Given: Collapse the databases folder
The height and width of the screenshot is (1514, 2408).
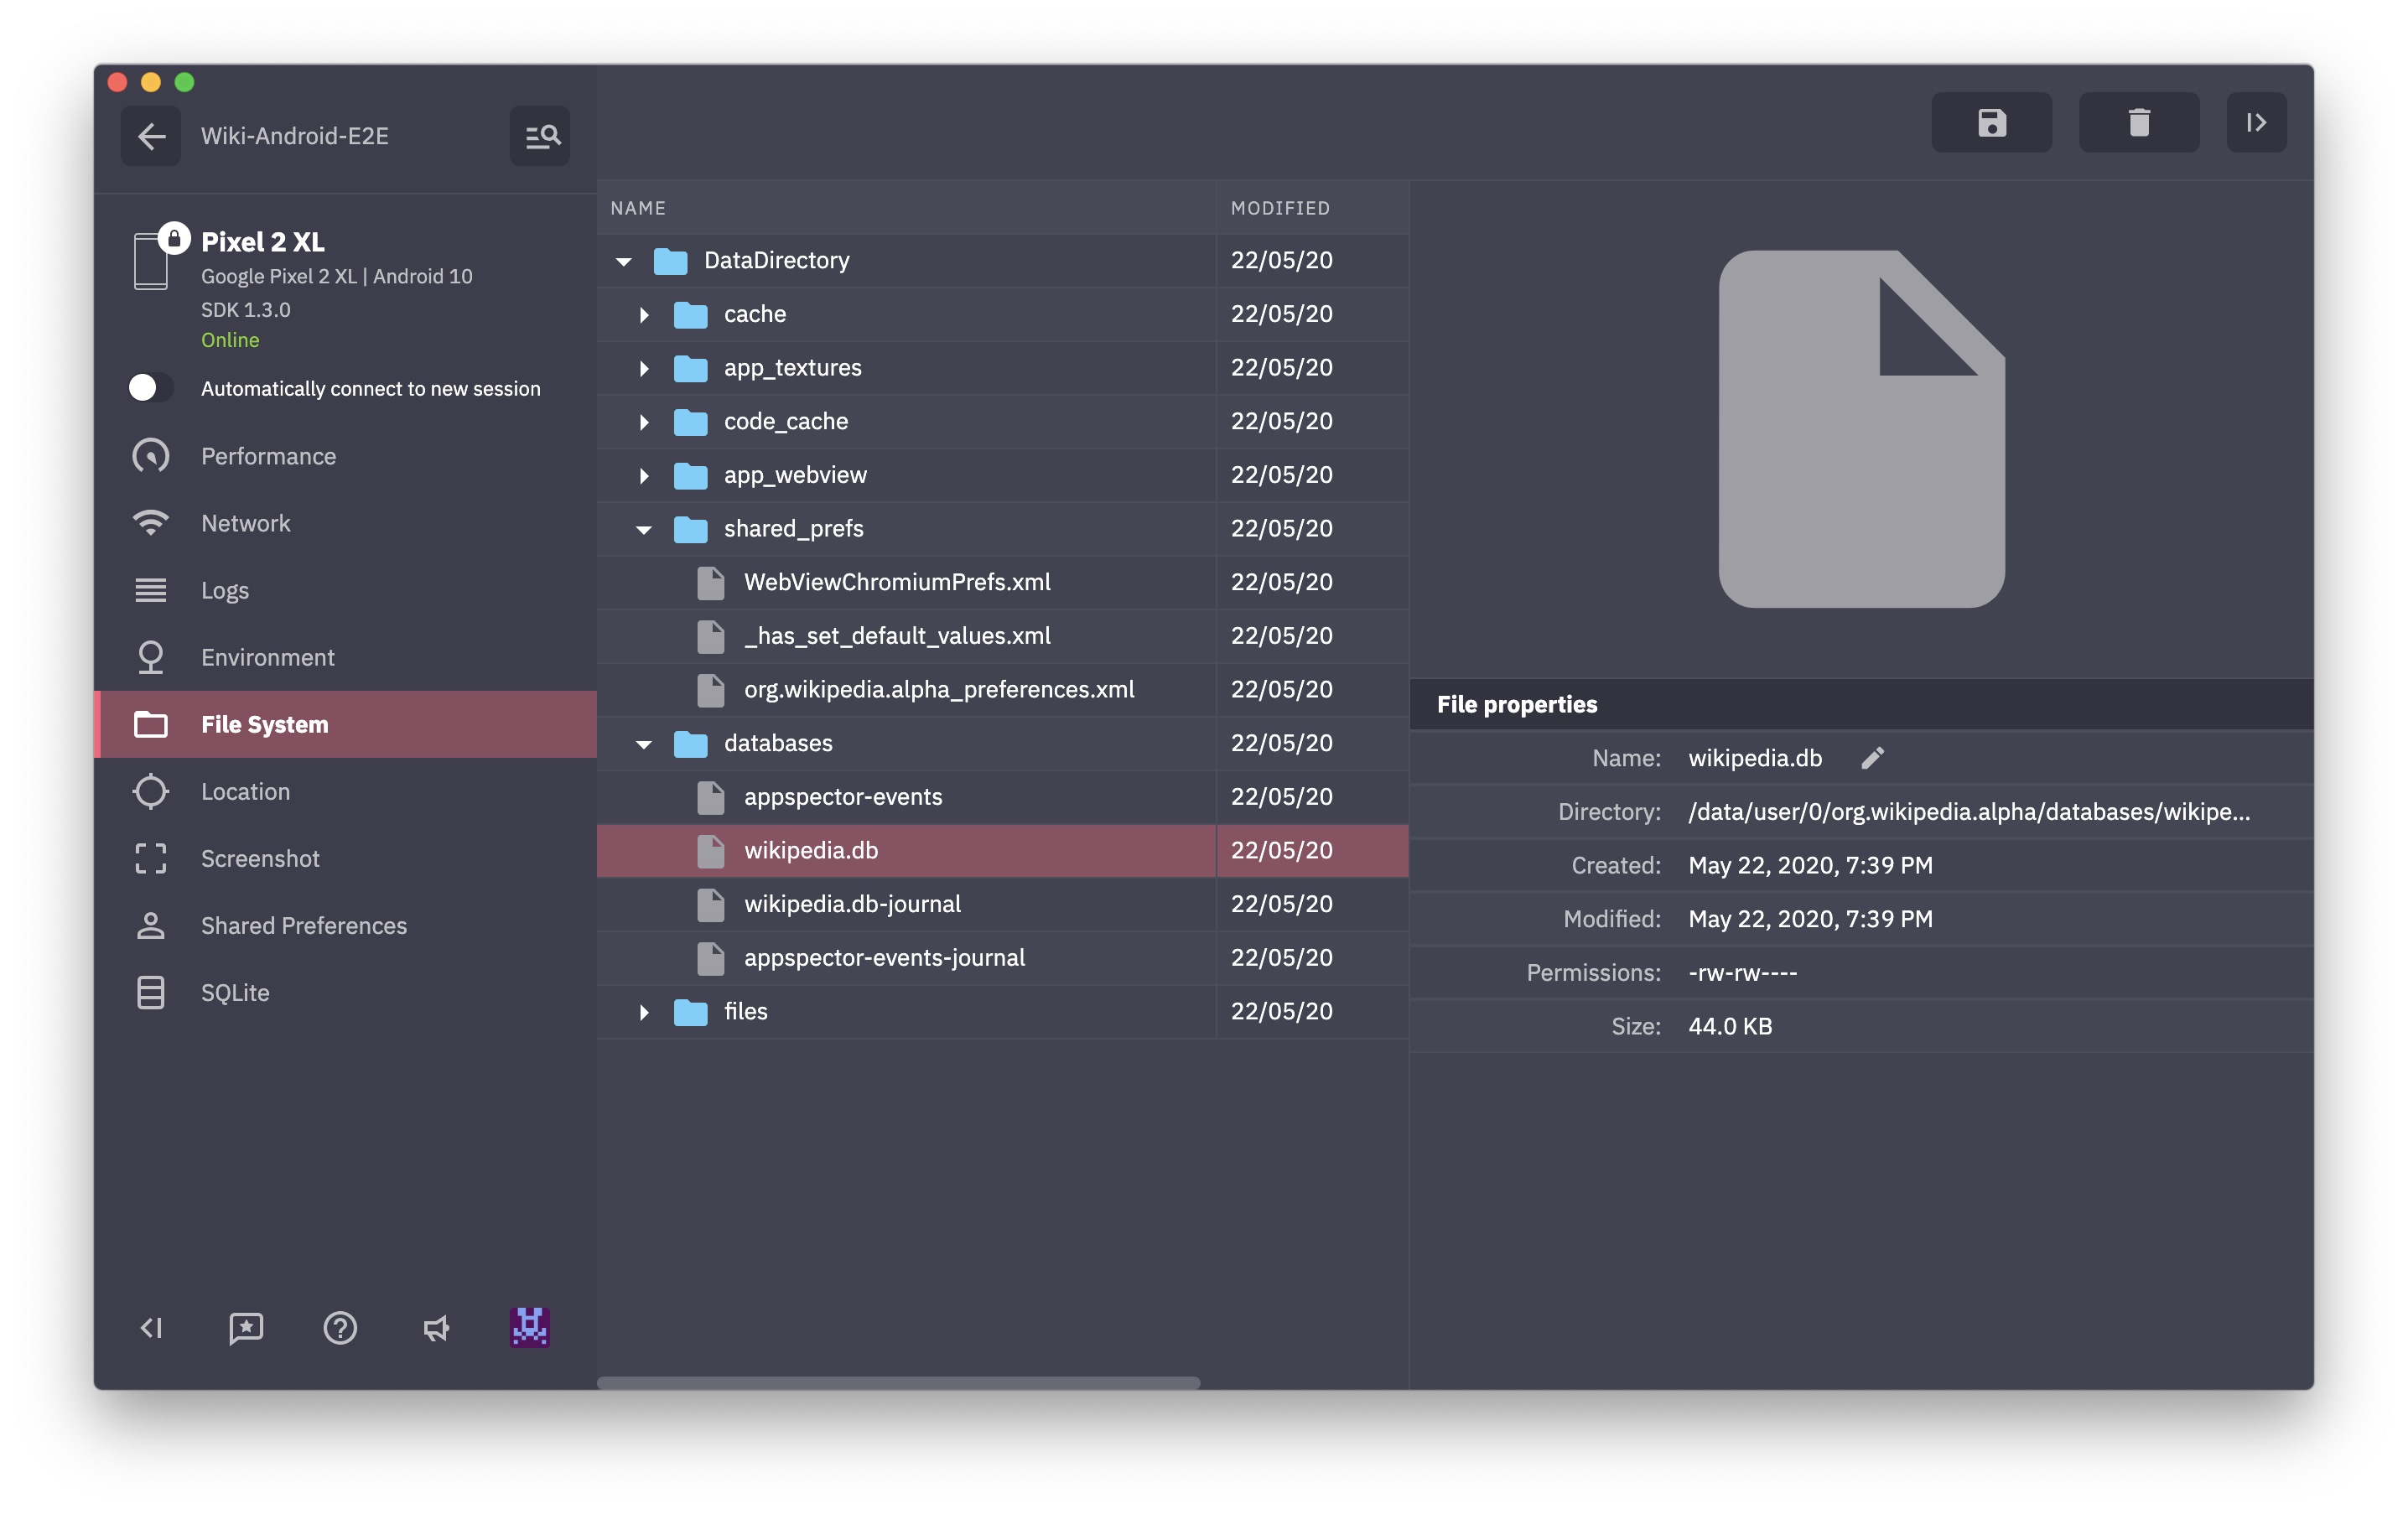Looking at the screenshot, I should tap(644, 744).
